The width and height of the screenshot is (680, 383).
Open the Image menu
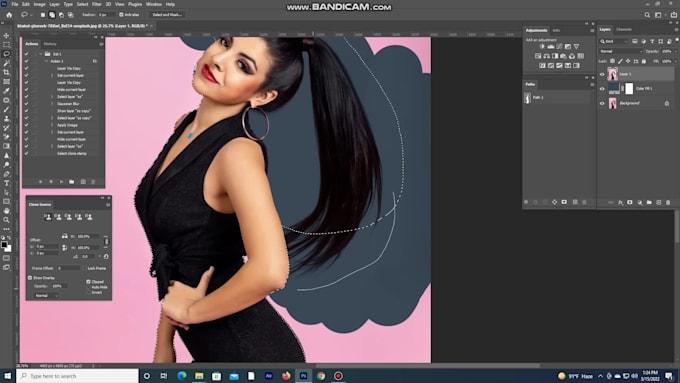click(39, 4)
